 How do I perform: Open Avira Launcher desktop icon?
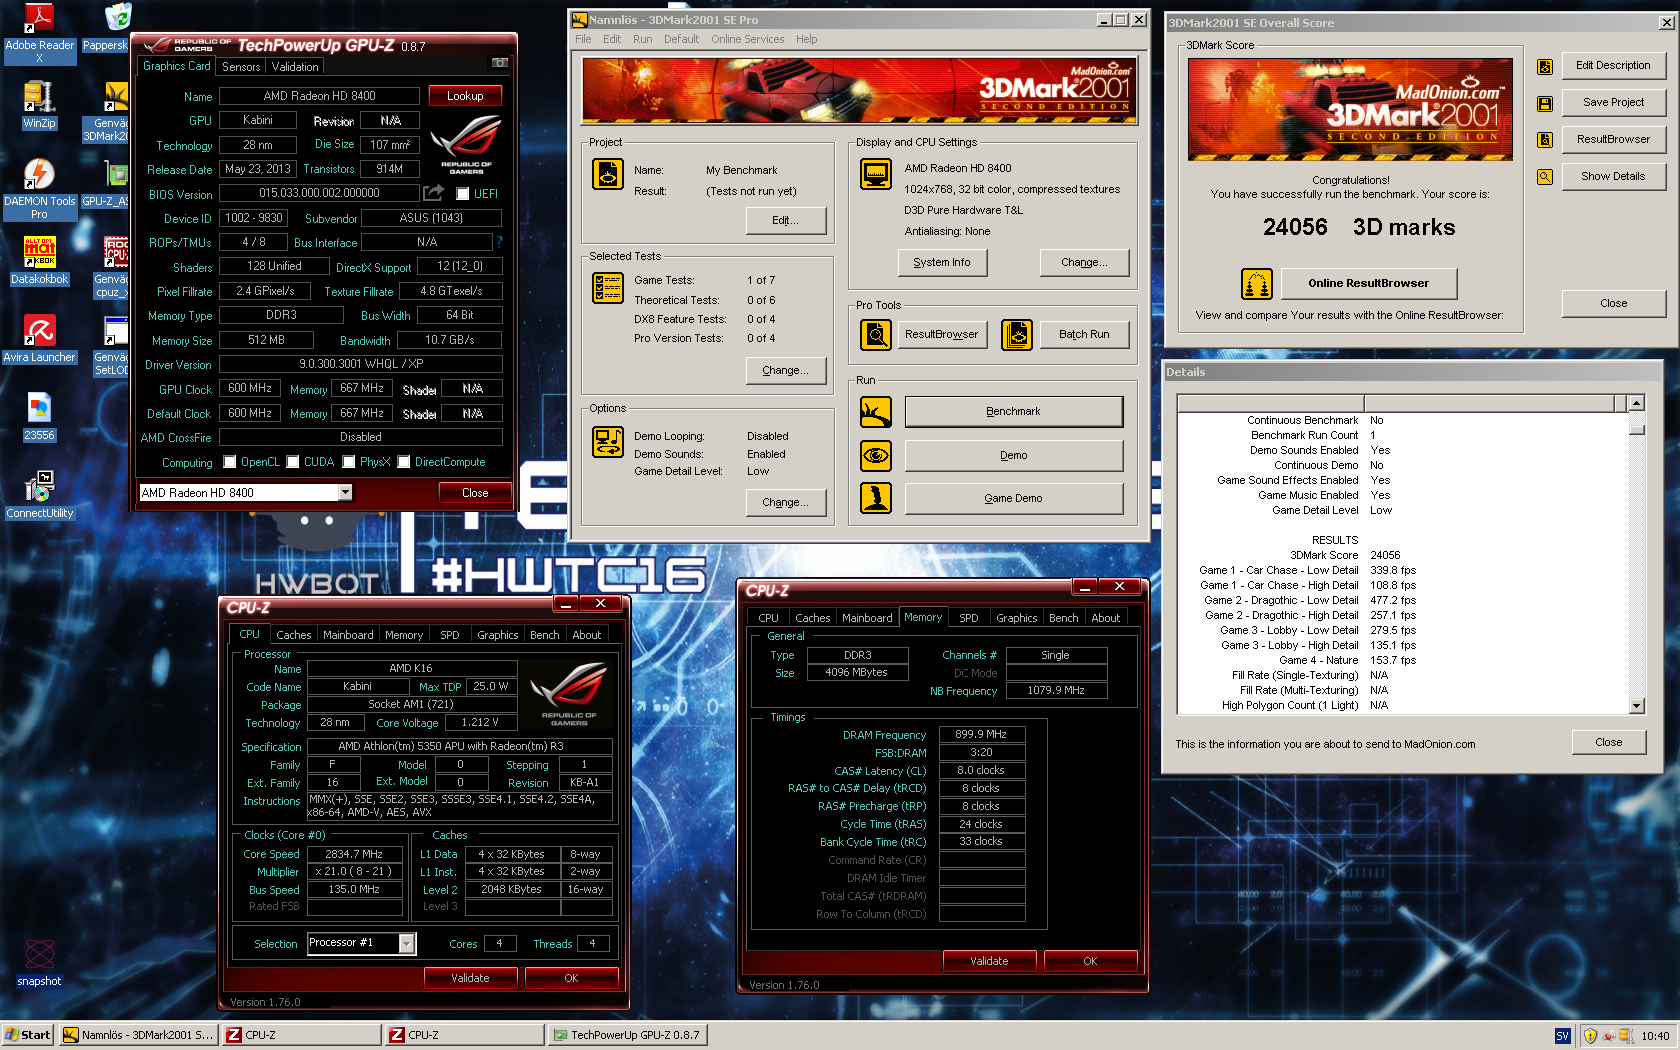pyautogui.click(x=39, y=339)
